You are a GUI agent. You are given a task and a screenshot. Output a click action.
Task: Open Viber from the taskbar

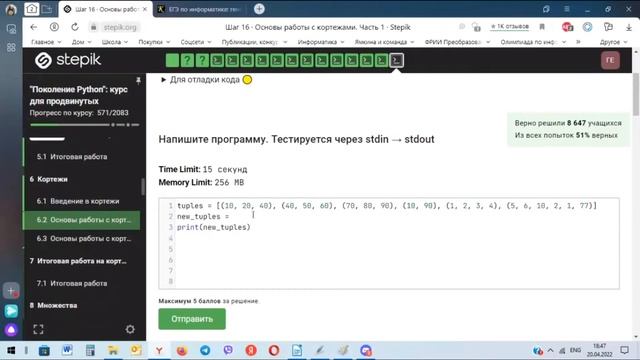pos(228,350)
